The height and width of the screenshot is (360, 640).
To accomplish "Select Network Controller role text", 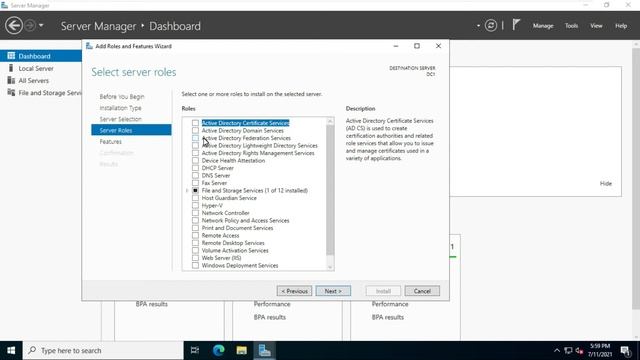I will pyautogui.click(x=225, y=213).
